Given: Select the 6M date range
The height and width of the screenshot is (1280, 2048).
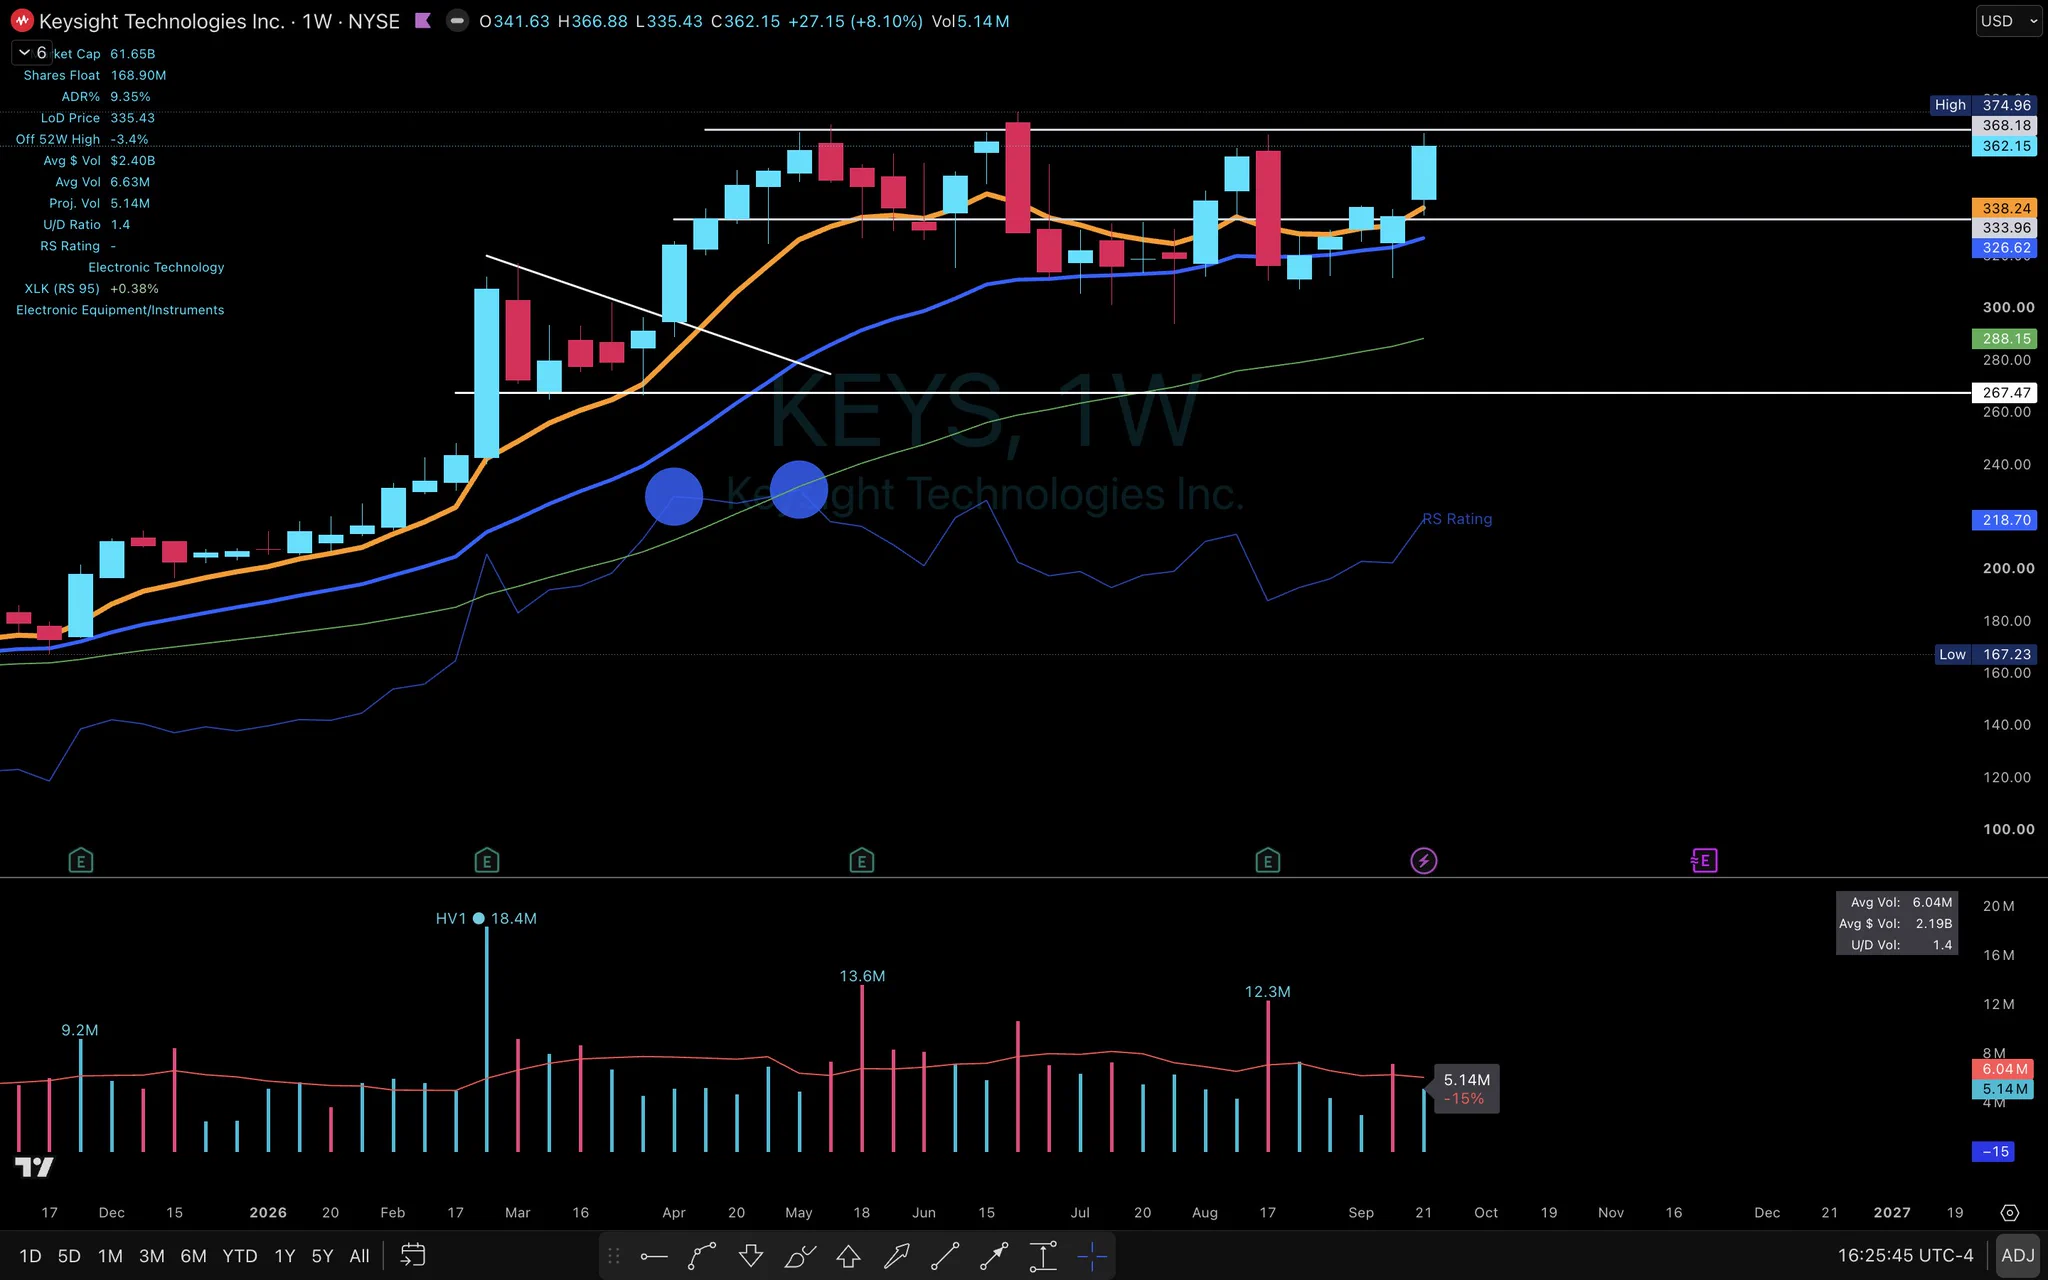Looking at the screenshot, I should 193,1256.
